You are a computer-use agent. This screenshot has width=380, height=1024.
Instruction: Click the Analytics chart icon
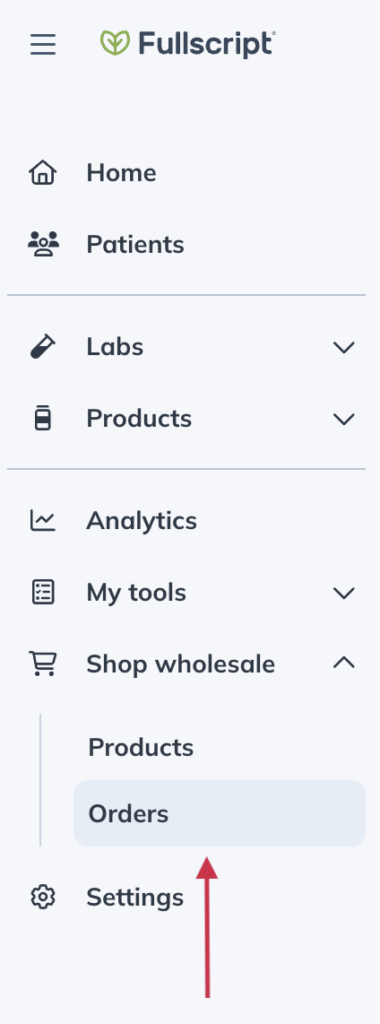(43, 520)
